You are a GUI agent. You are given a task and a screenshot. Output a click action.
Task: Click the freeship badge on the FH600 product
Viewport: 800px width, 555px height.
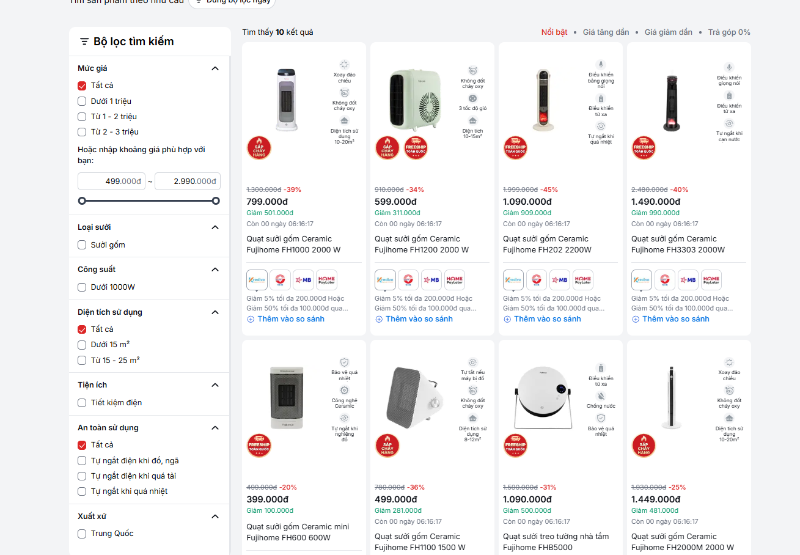click(x=259, y=445)
